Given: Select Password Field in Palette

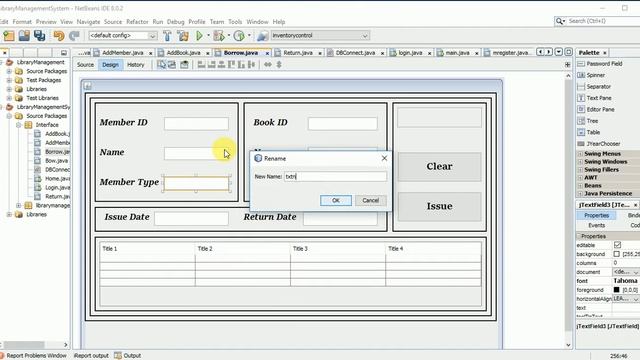Looking at the screenshot, I should click(604, 64).
